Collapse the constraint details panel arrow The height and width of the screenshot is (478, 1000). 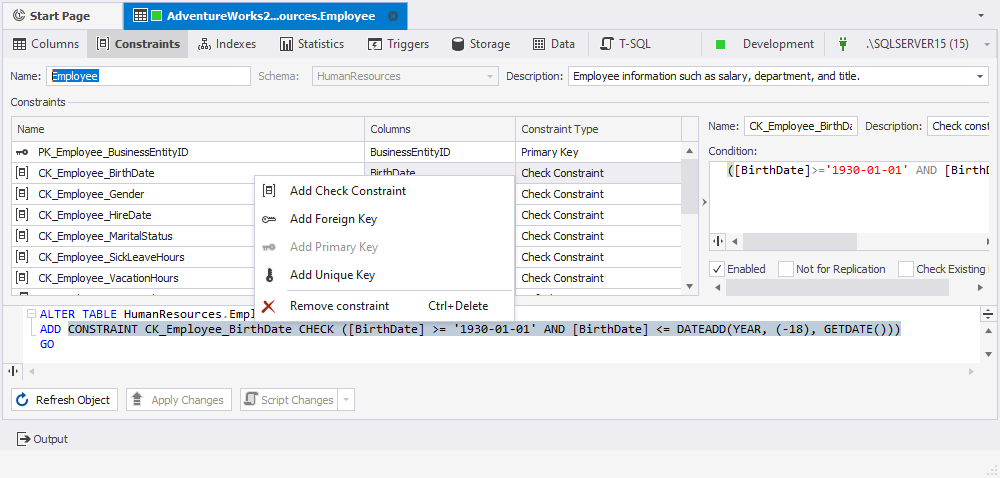point(704,202)
